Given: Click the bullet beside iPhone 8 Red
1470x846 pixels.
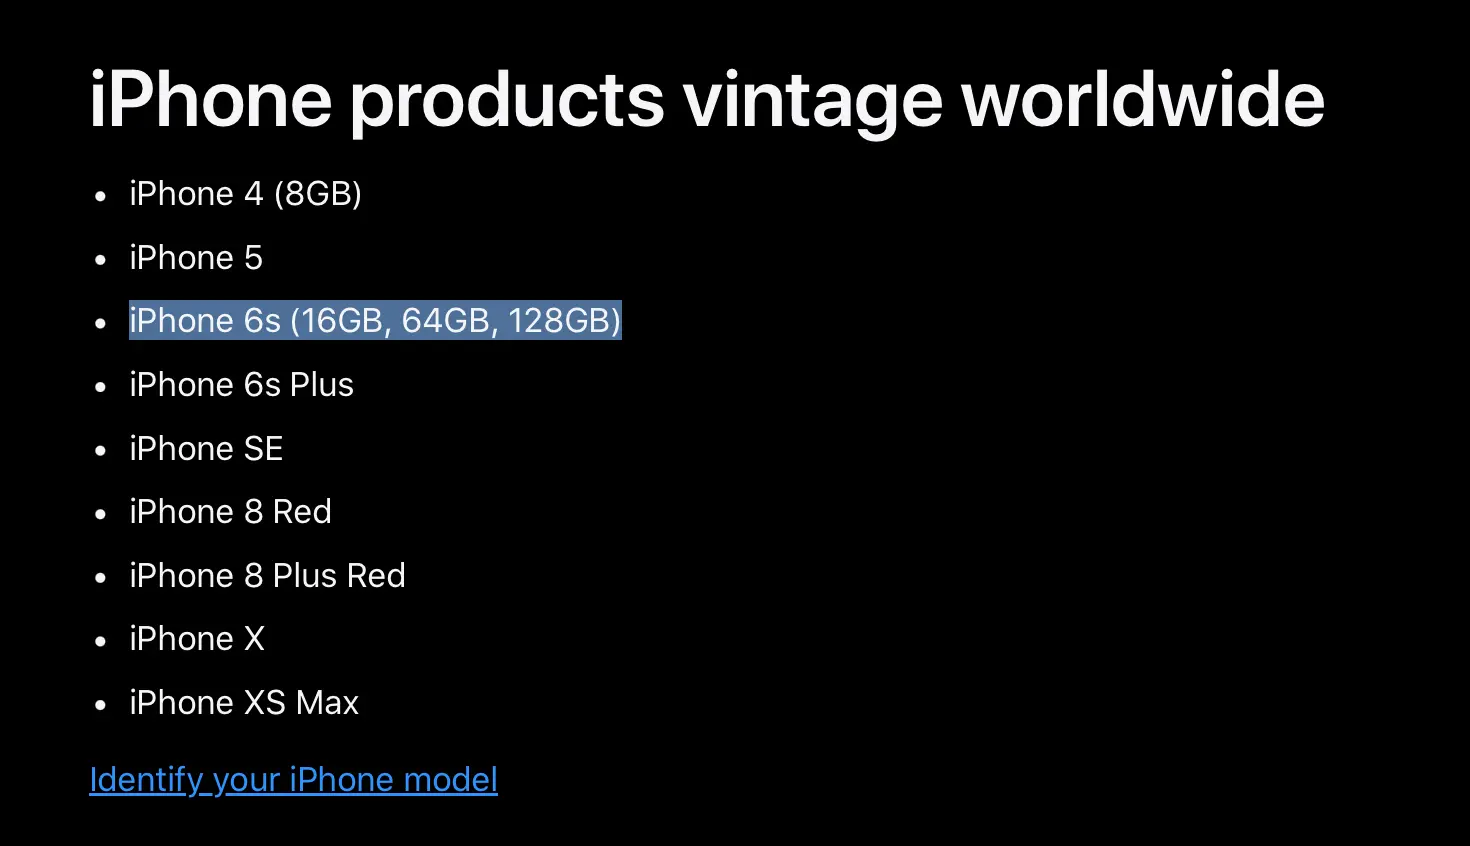Looking at the screenshot, I should coord(100,514).
